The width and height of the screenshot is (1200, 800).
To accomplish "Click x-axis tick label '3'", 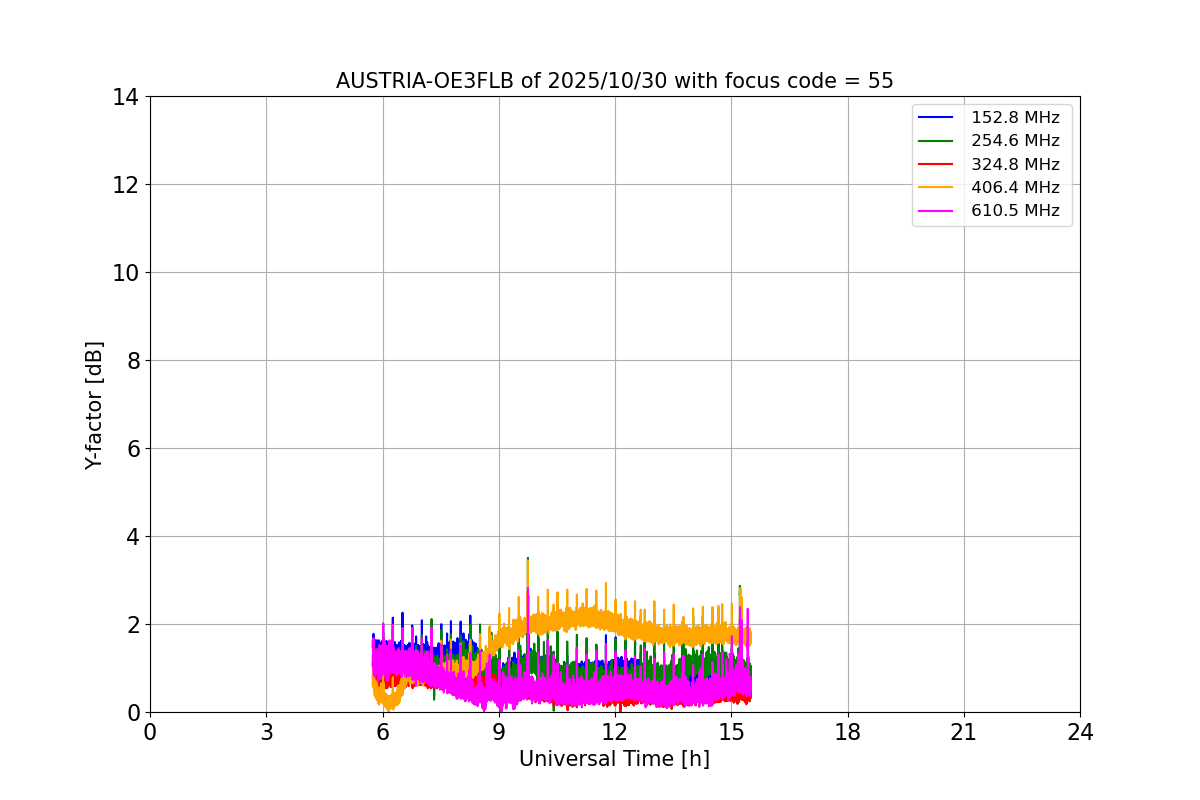I will [x=266, y=732].
